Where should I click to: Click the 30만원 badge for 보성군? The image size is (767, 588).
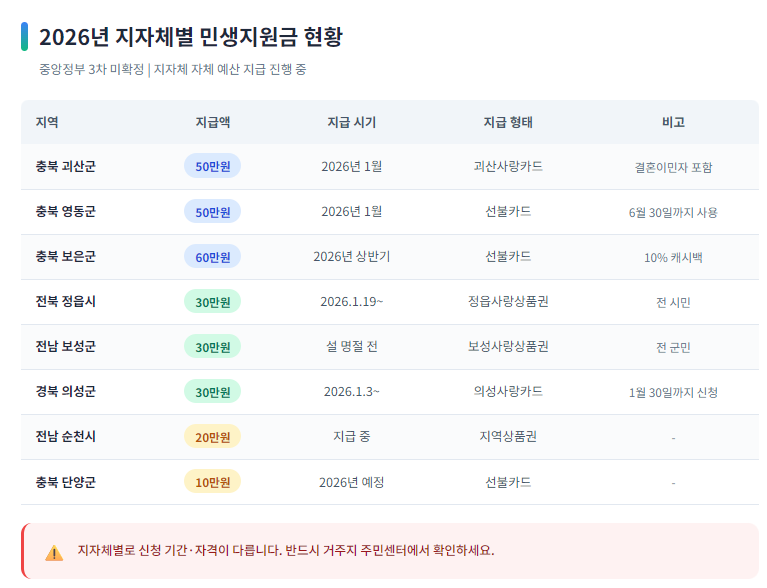pyautogui.click(x=212, y=347)
